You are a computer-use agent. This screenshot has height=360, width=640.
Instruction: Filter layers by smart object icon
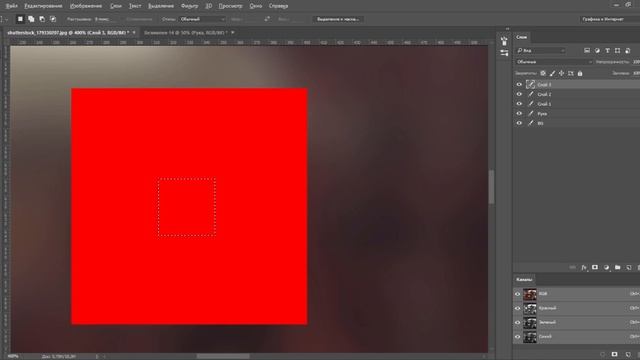(x=628, y=51)
